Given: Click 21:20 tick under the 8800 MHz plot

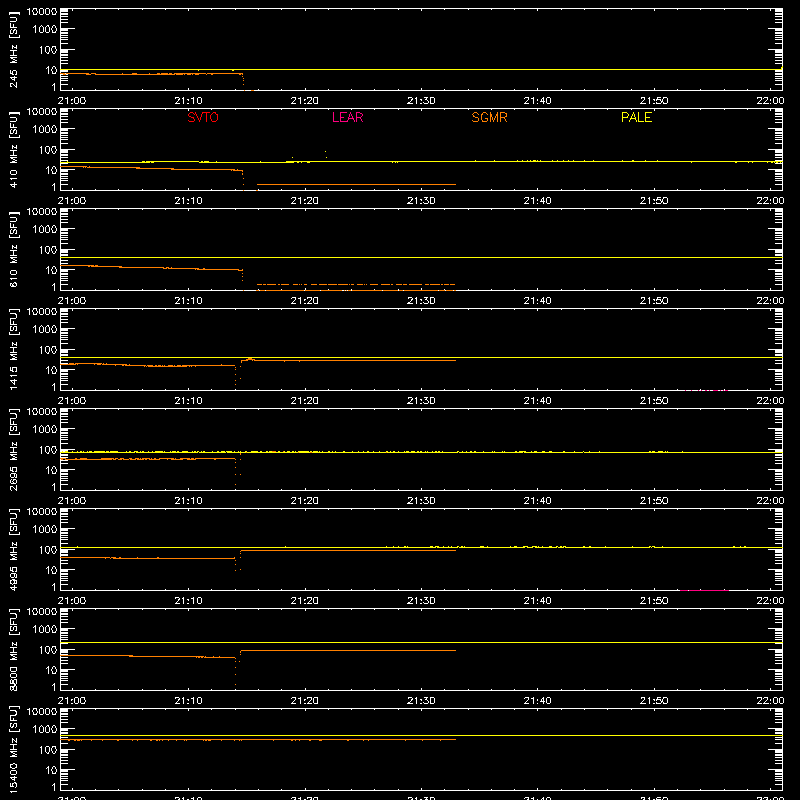Looking at the screenshot, I should pos(305,701).
